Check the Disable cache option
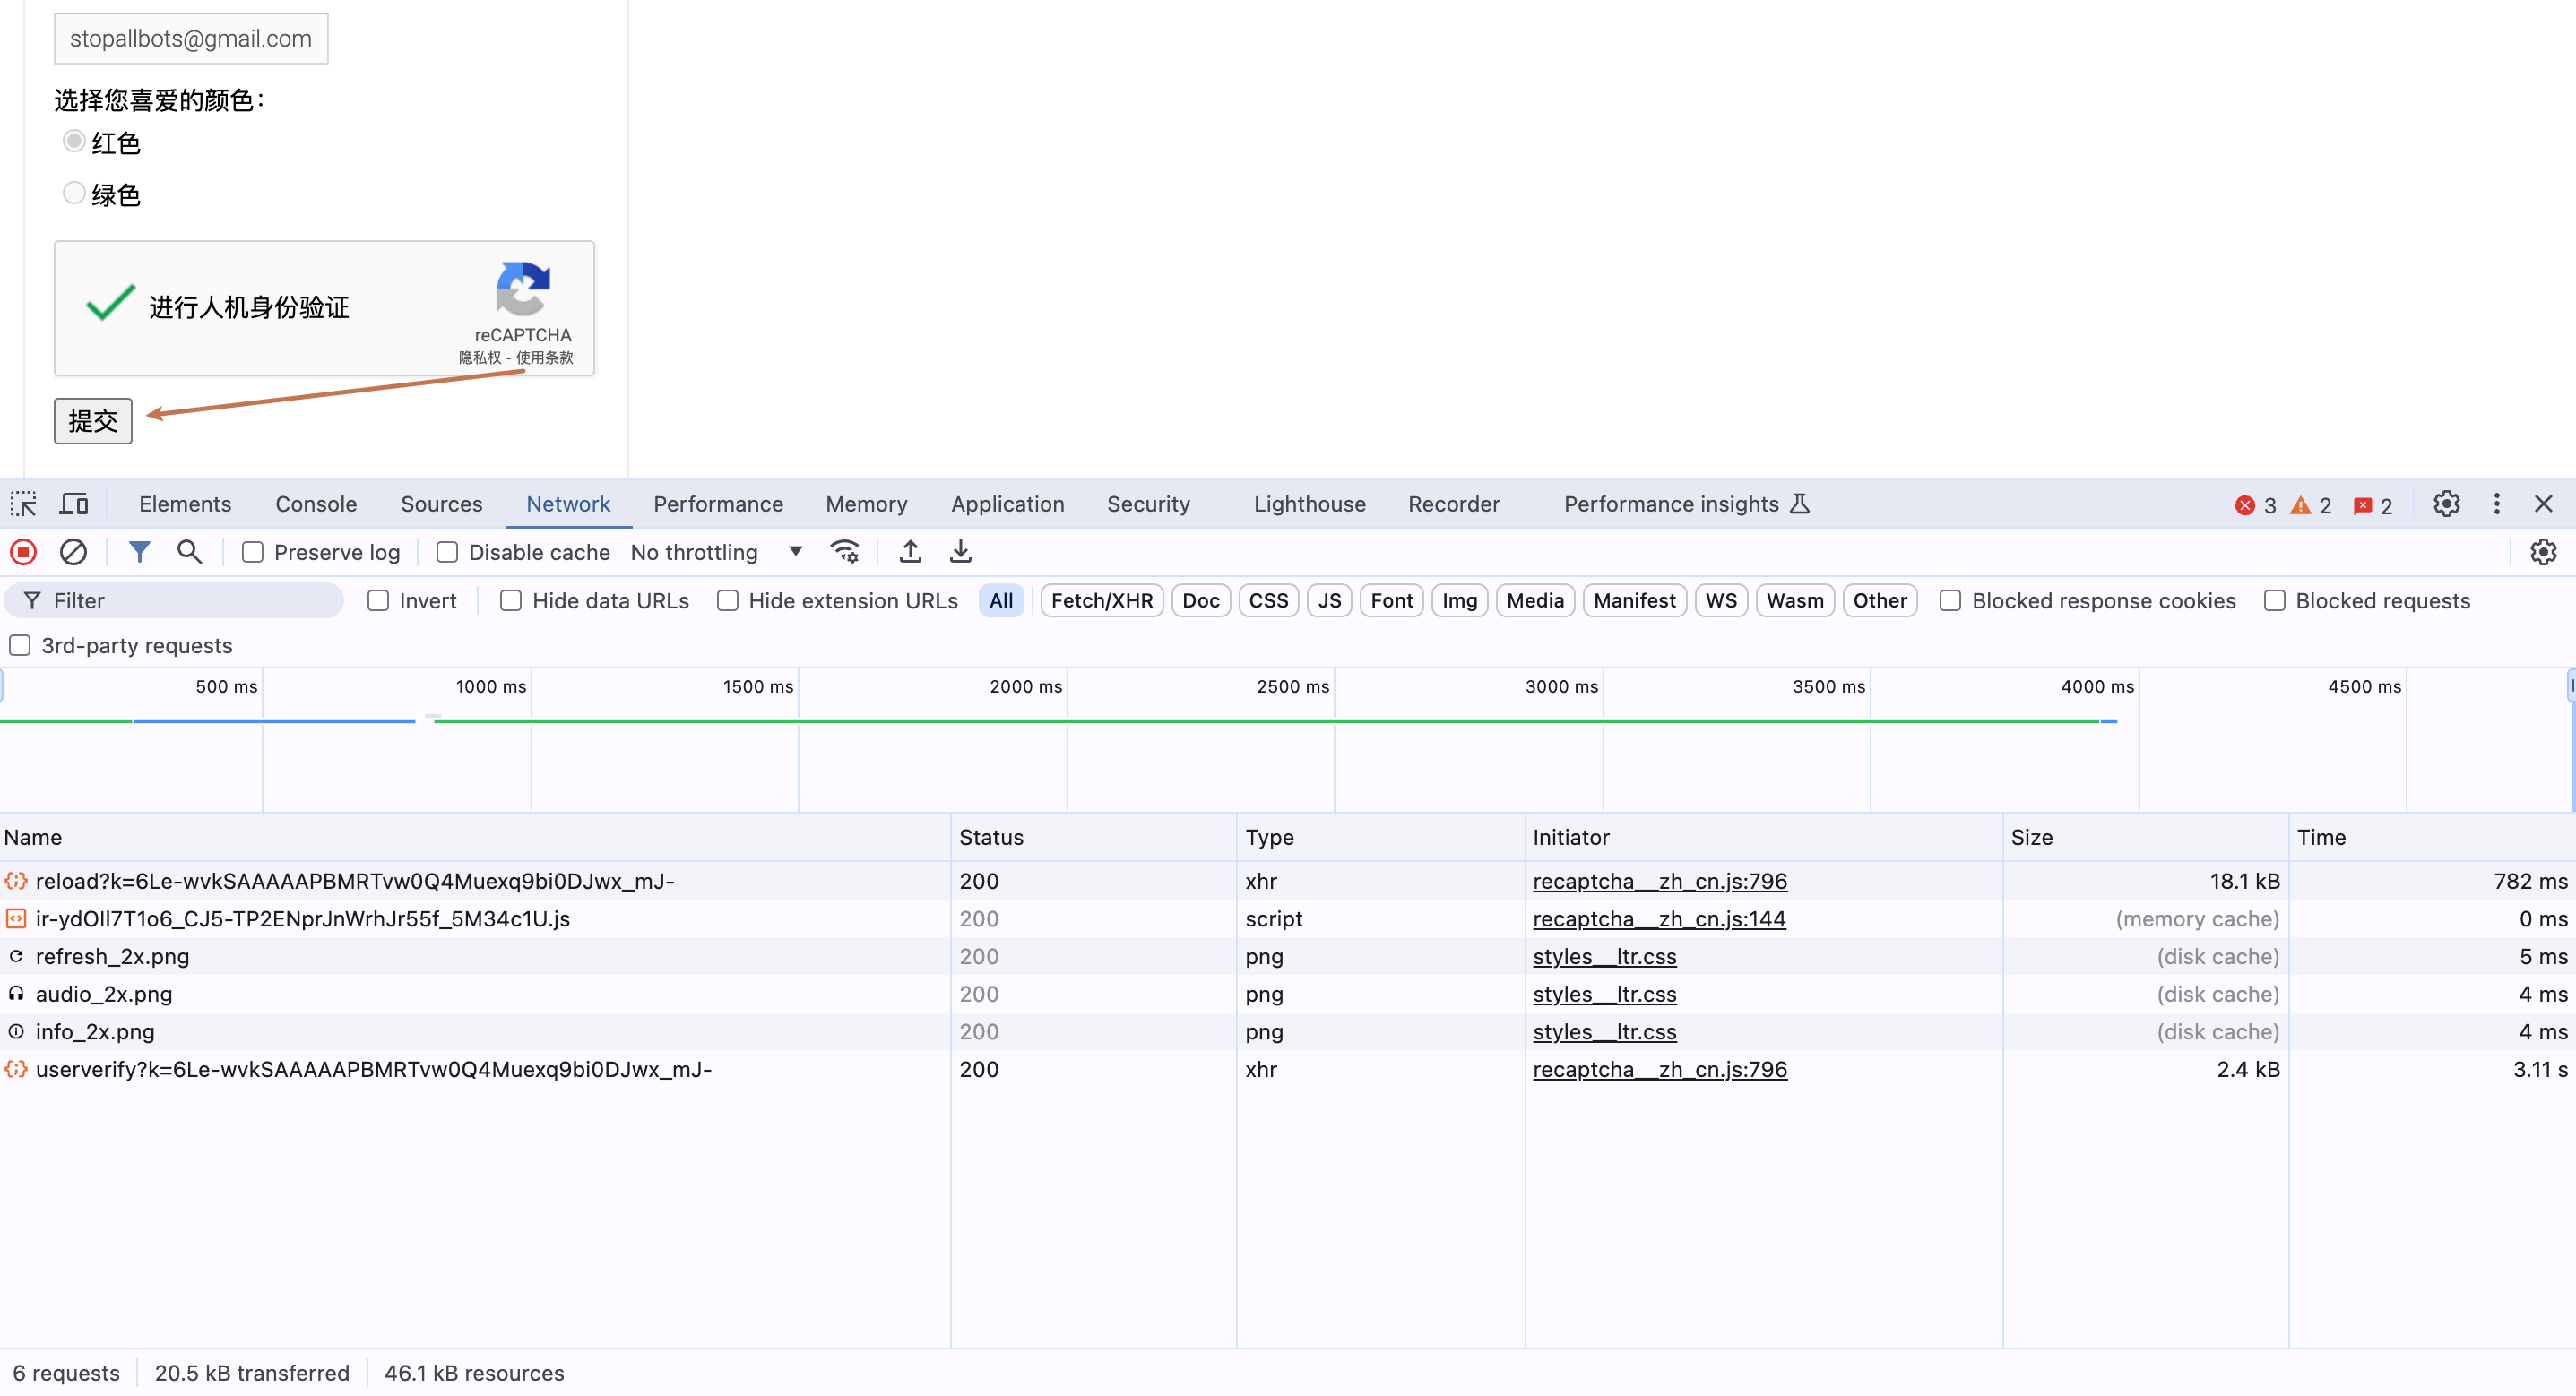The image size is (2576, 1396). pyautogui.click(x=447, y=552)
